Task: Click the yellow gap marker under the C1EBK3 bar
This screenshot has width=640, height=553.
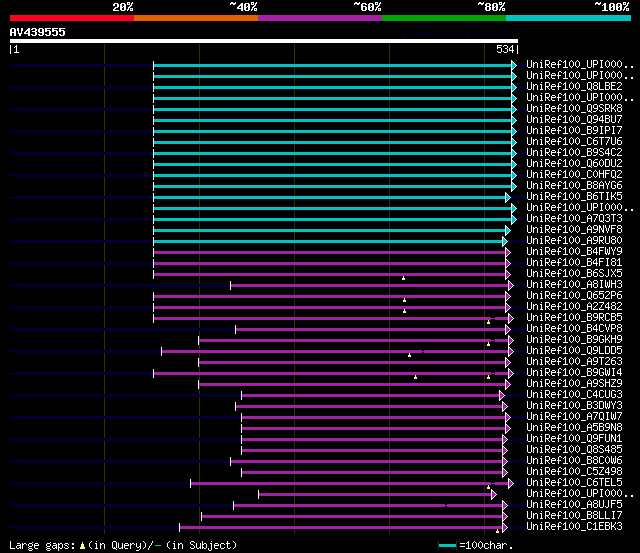Action: tap(497, 531)
